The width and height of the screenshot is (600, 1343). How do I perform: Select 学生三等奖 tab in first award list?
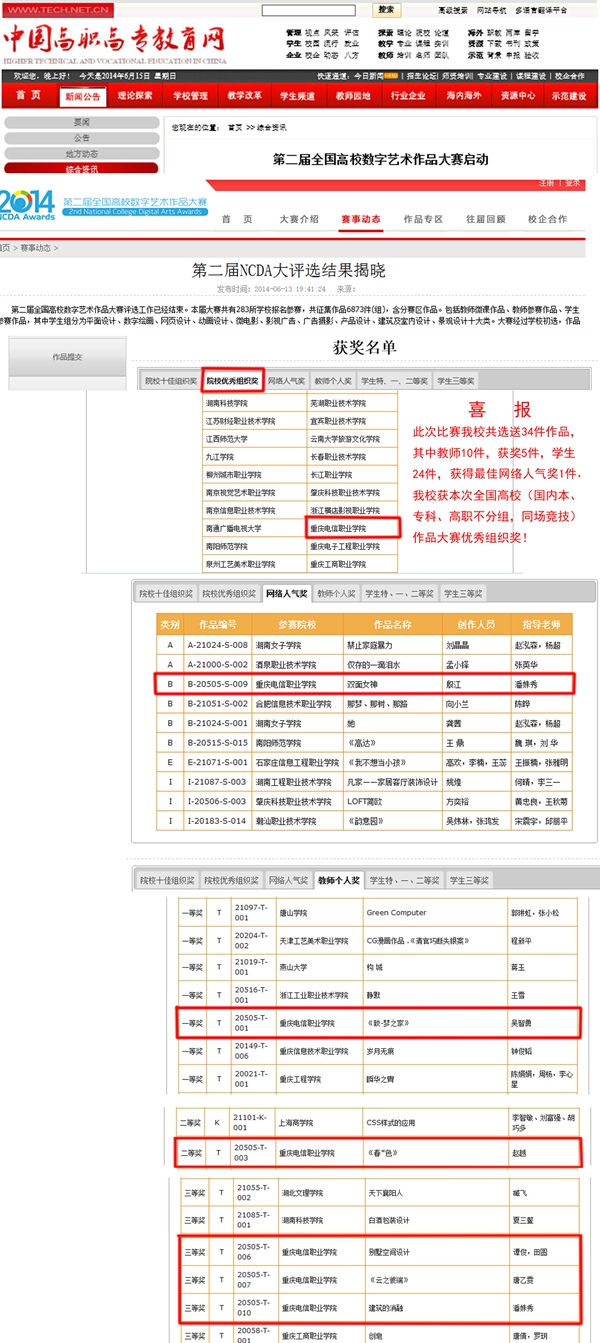456,381
